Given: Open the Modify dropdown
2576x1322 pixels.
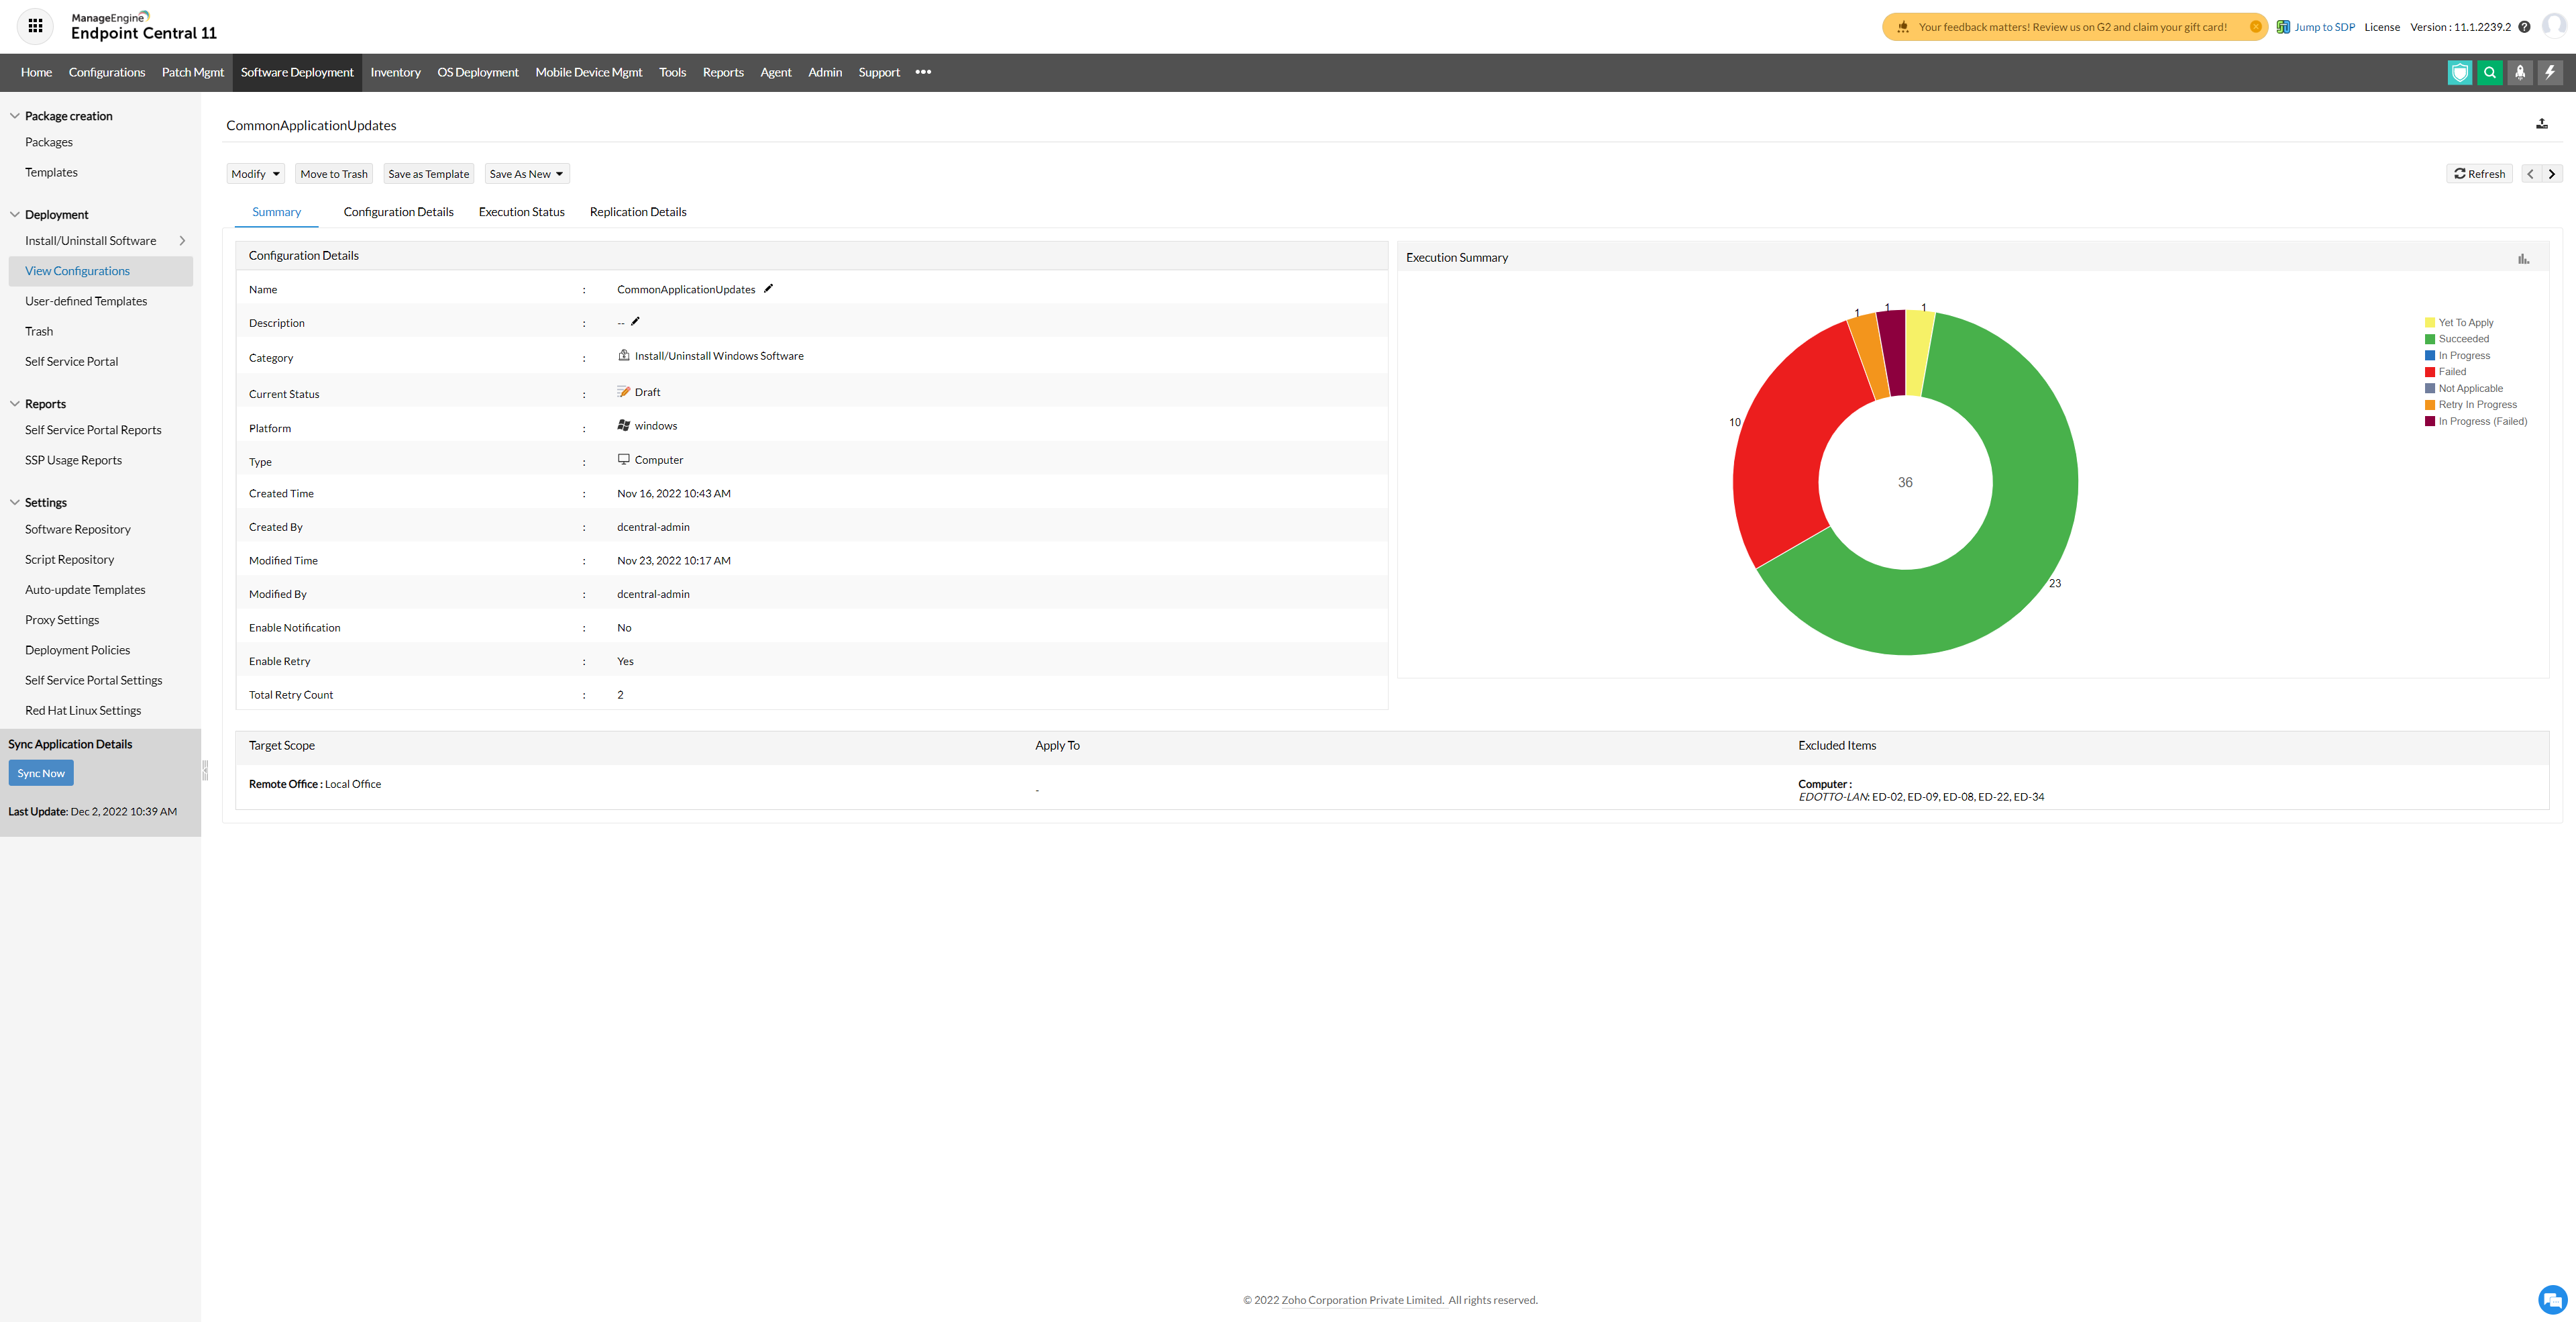Looking at the screenshot, I should pyautogui.click(x=255, y=174).
